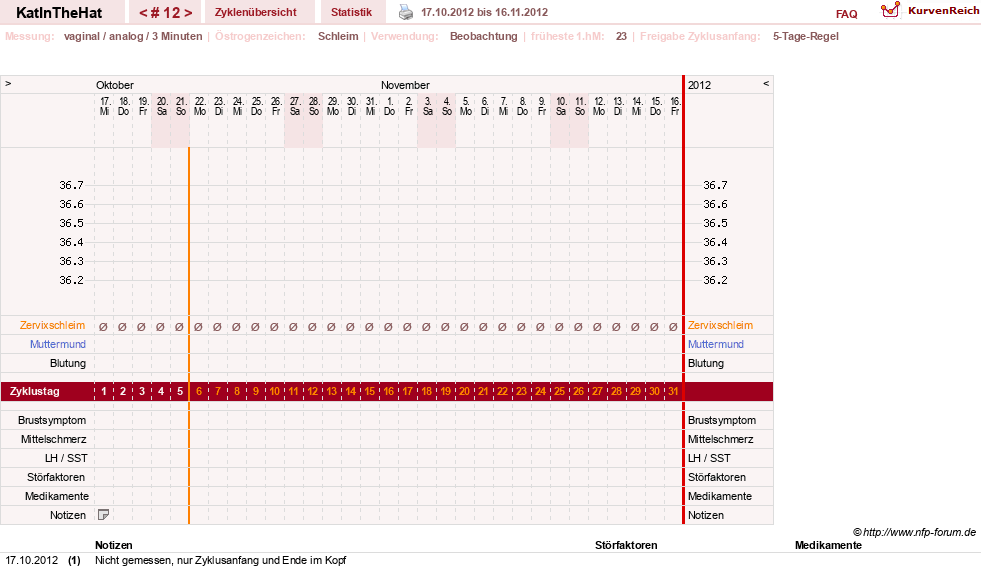Click cervical mucus symbol on cycle day 20
981x584 pixels.
pos(464,326)
